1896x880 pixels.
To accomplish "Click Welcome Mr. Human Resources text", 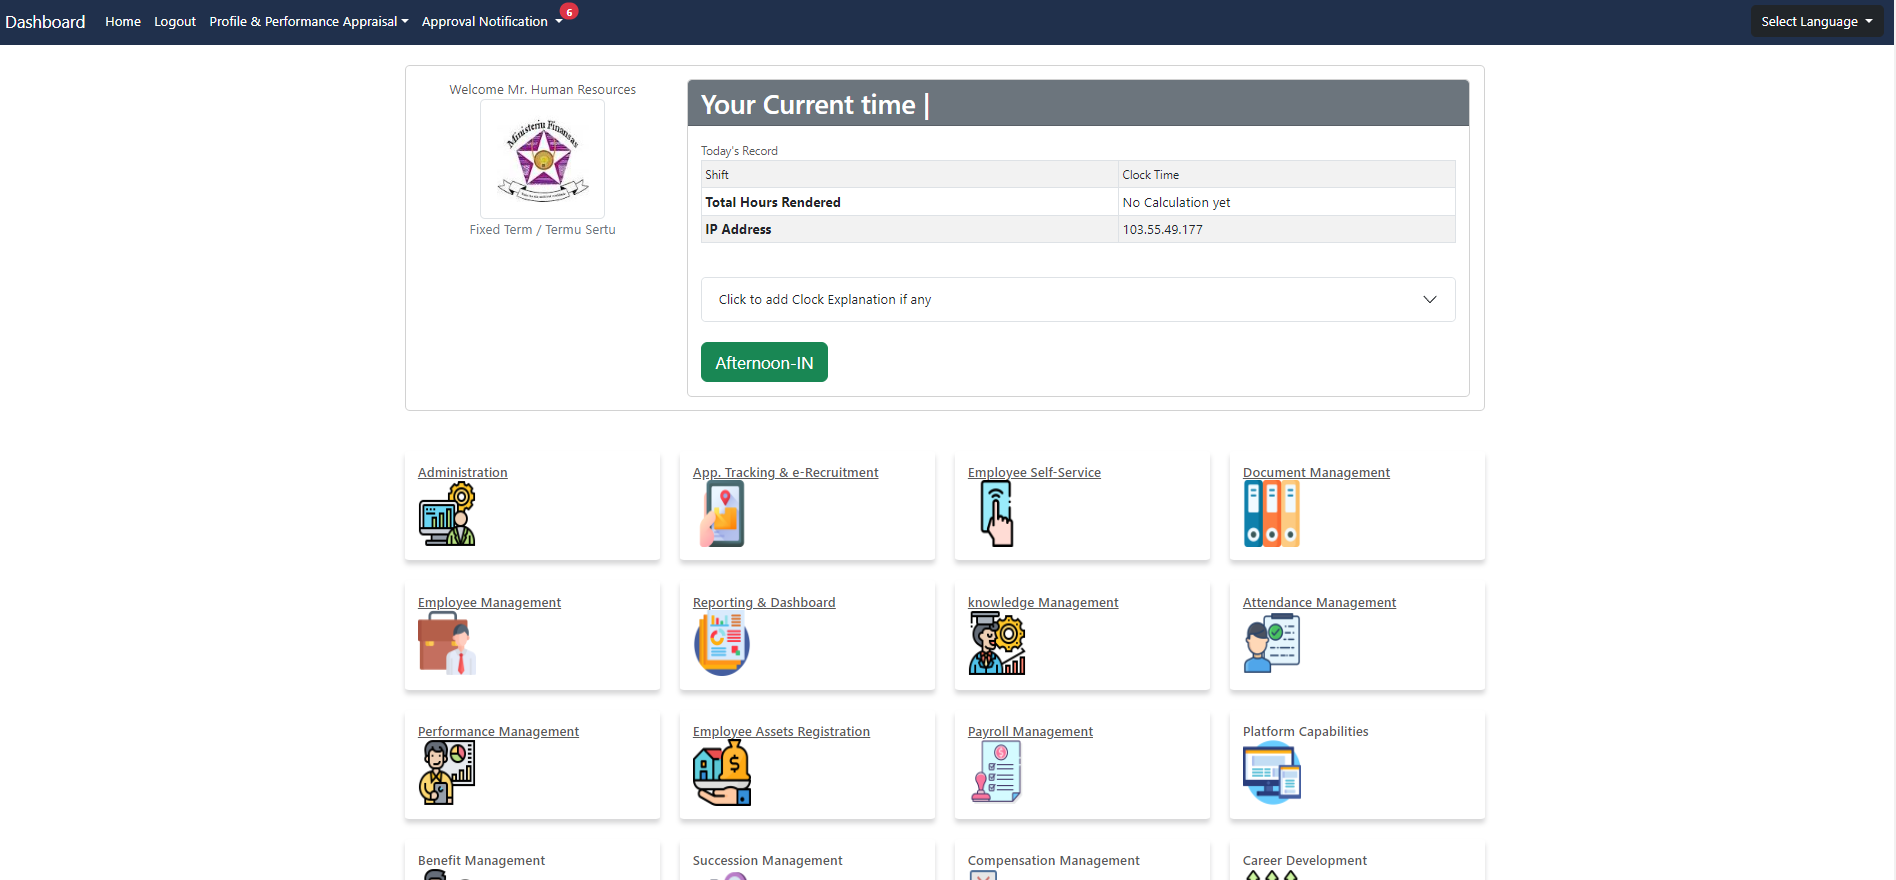I will tap(542, 89).
